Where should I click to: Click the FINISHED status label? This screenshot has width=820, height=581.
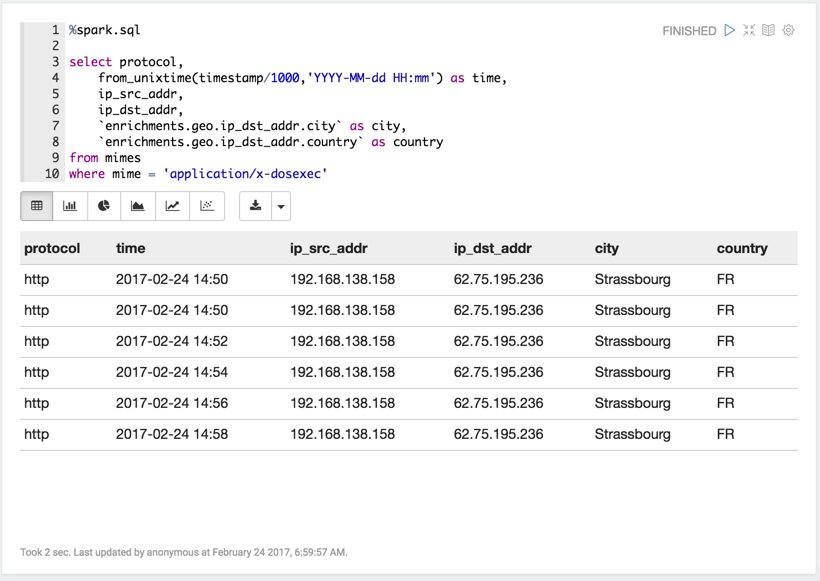pyautogui.click(x=689, y=31)
